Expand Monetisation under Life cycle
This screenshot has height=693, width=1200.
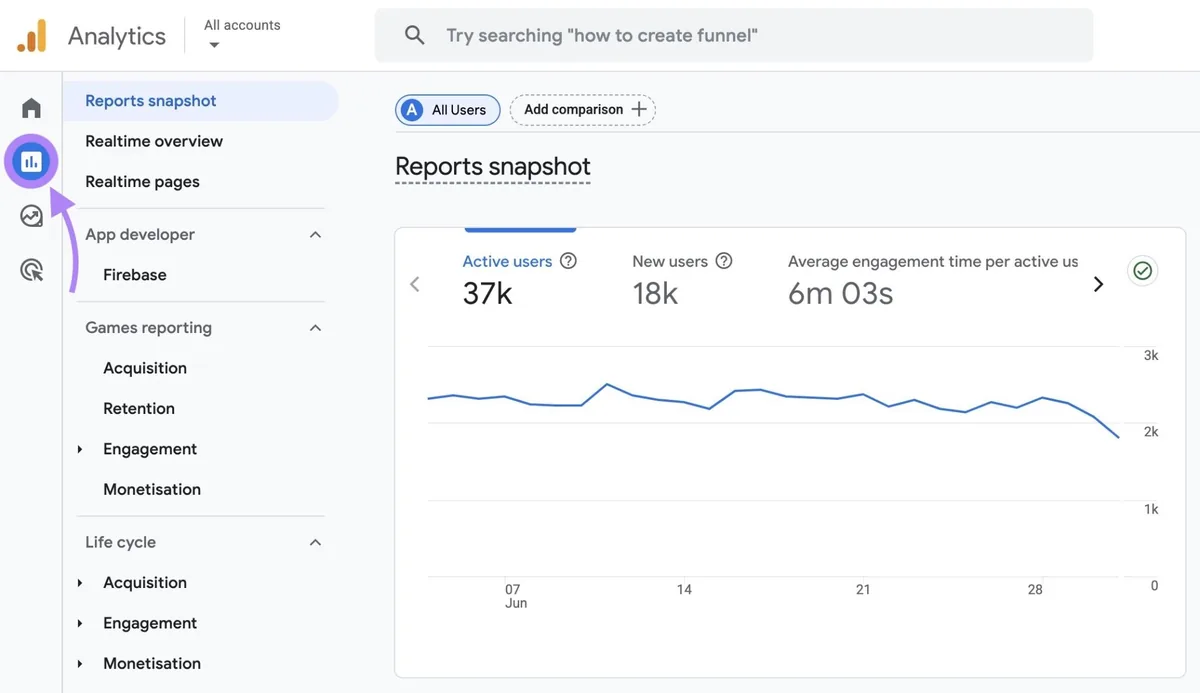[80, 664]
